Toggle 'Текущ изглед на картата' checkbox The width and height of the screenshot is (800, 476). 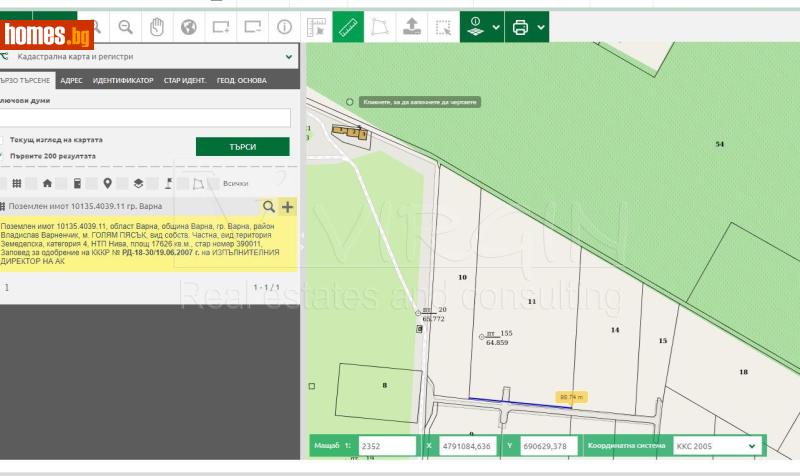coord(3,140)
